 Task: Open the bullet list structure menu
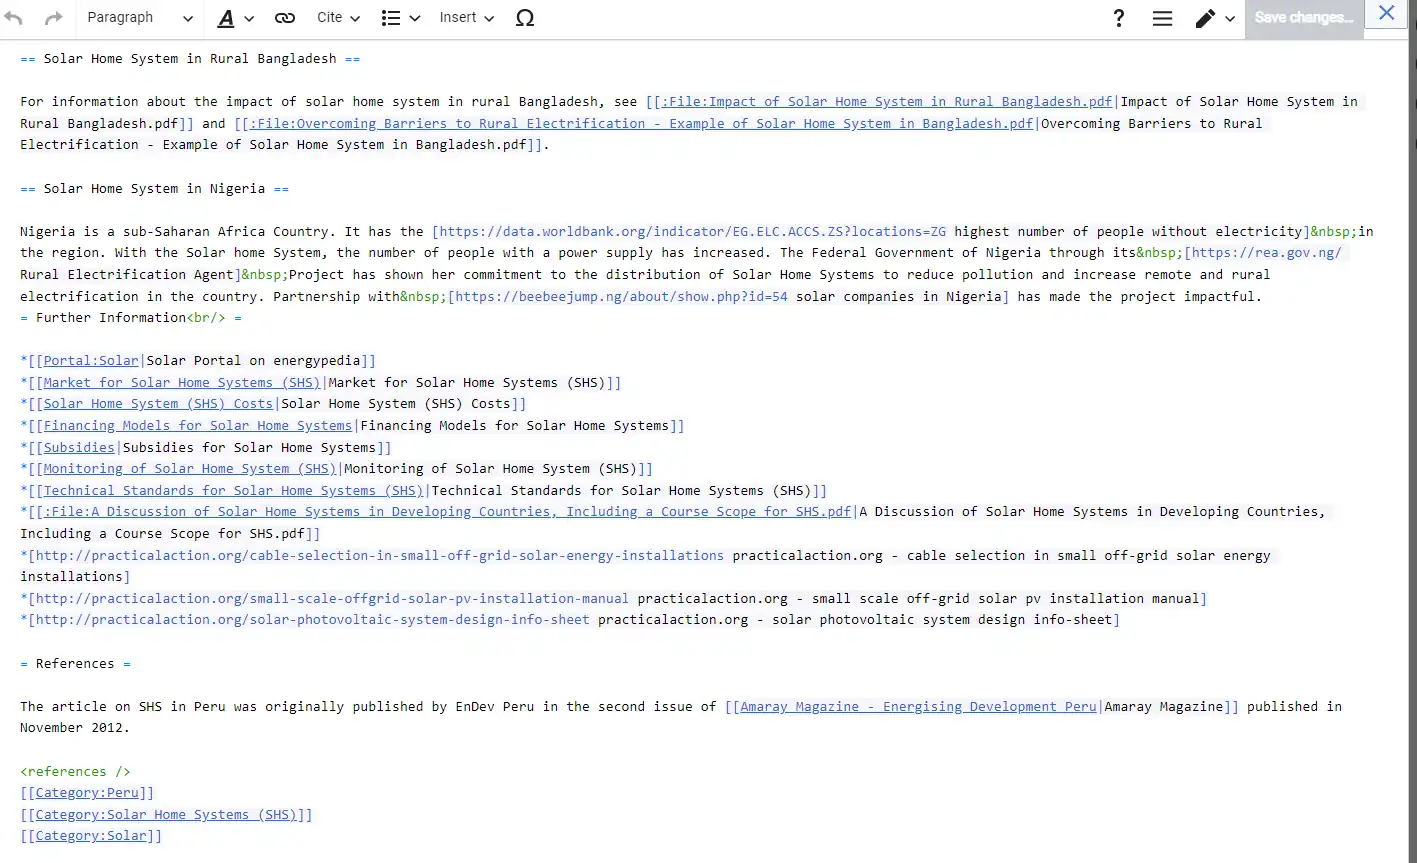coord(400,18)
